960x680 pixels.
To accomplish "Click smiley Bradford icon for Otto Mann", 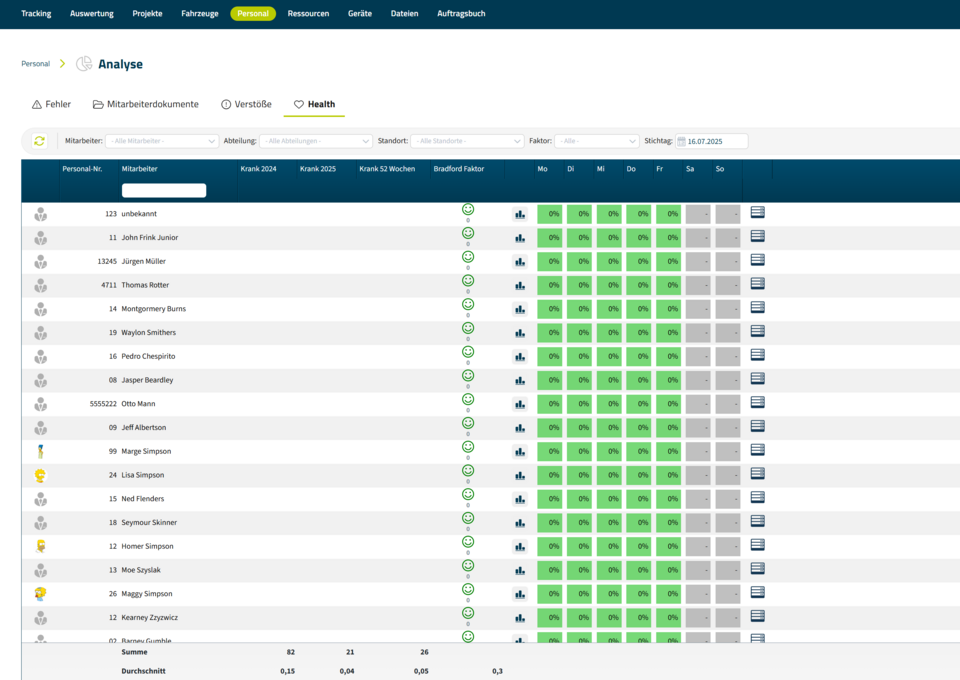I will point(467,400).
